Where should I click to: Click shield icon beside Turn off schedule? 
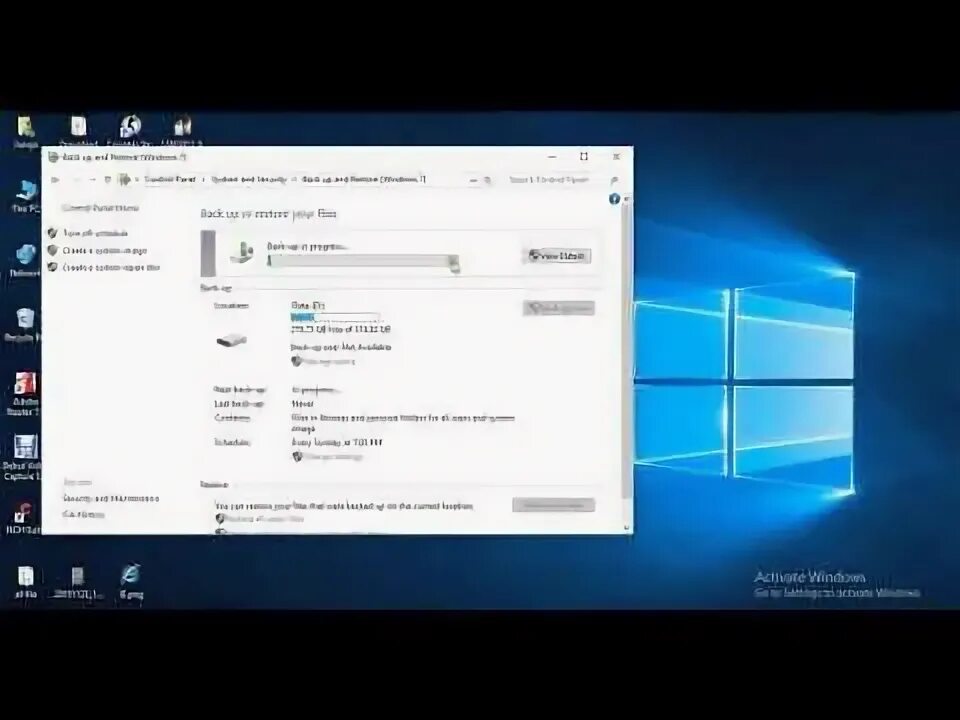(x=53, y=233)
